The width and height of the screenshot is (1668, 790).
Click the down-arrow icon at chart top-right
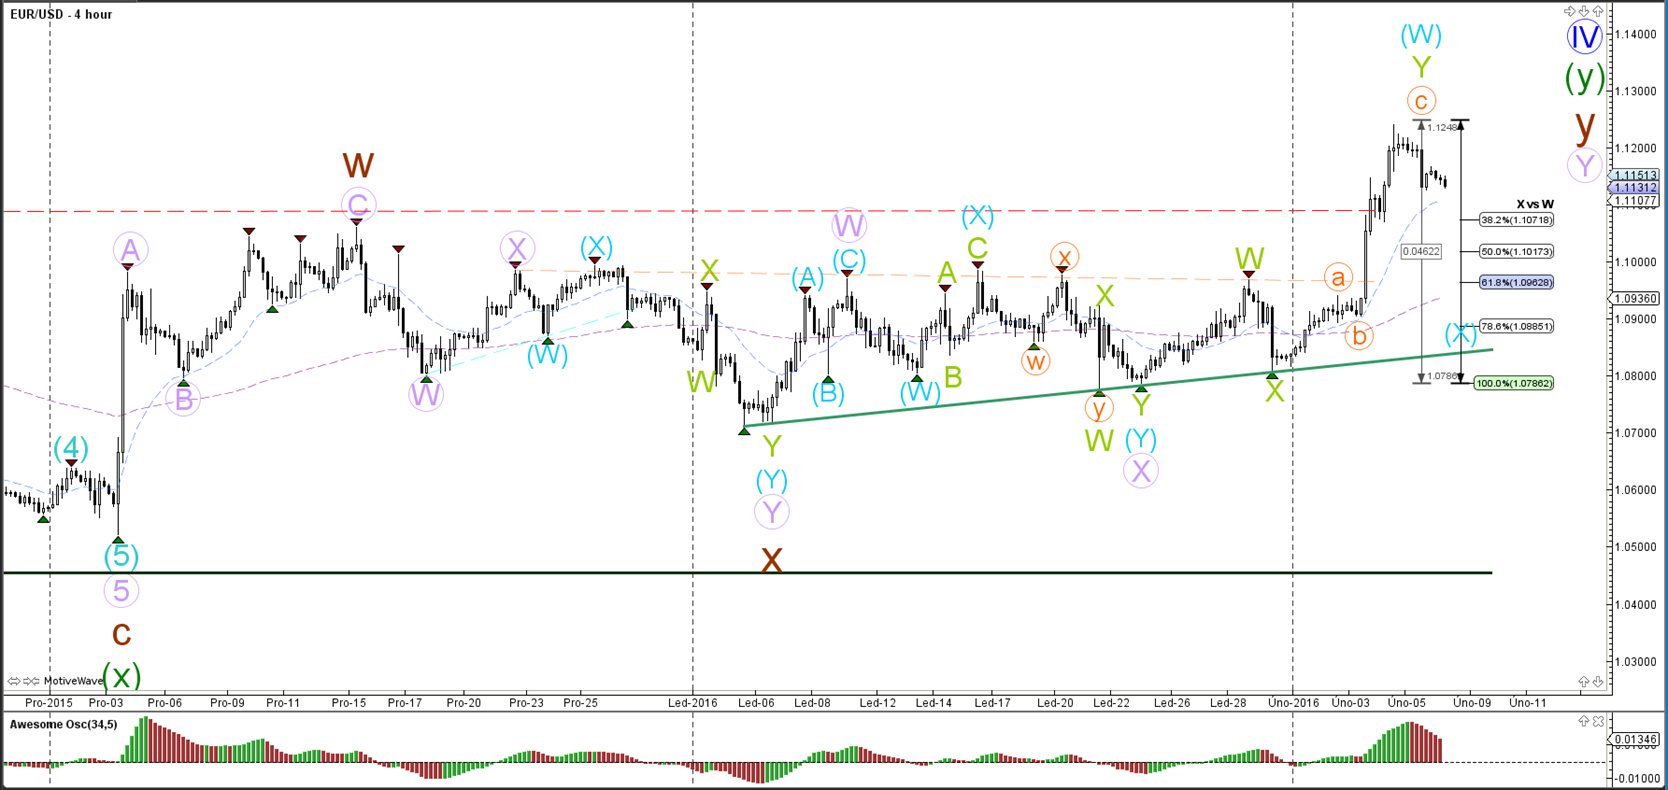tap(1584, 11)
